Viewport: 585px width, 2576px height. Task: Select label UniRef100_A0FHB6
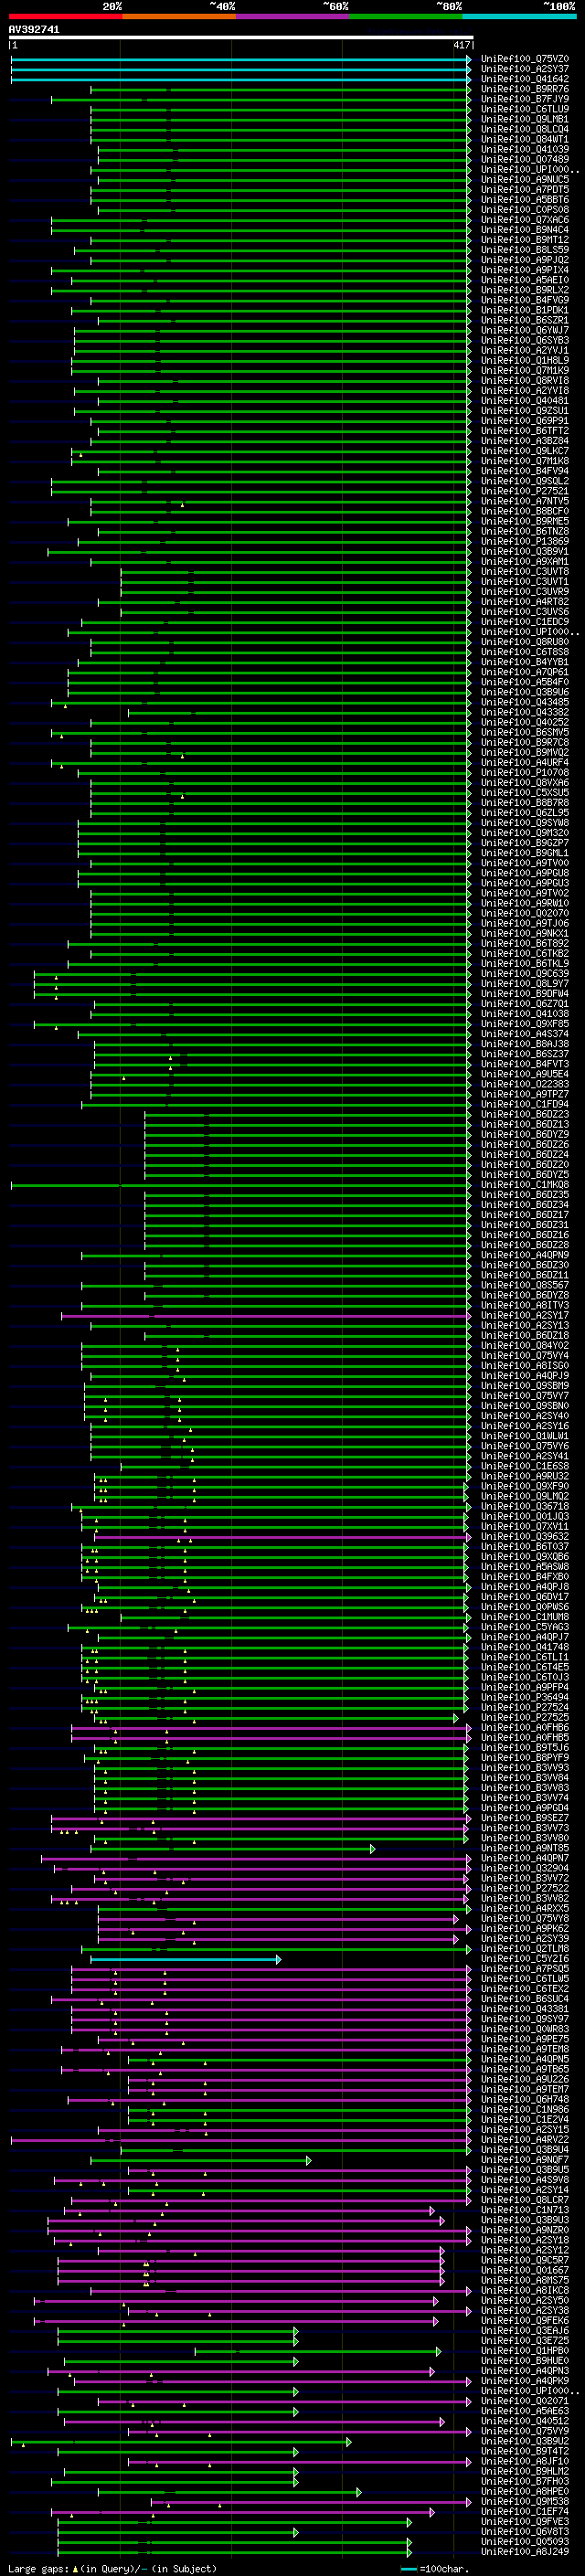pyautogui.click(x=525, y=1728)
